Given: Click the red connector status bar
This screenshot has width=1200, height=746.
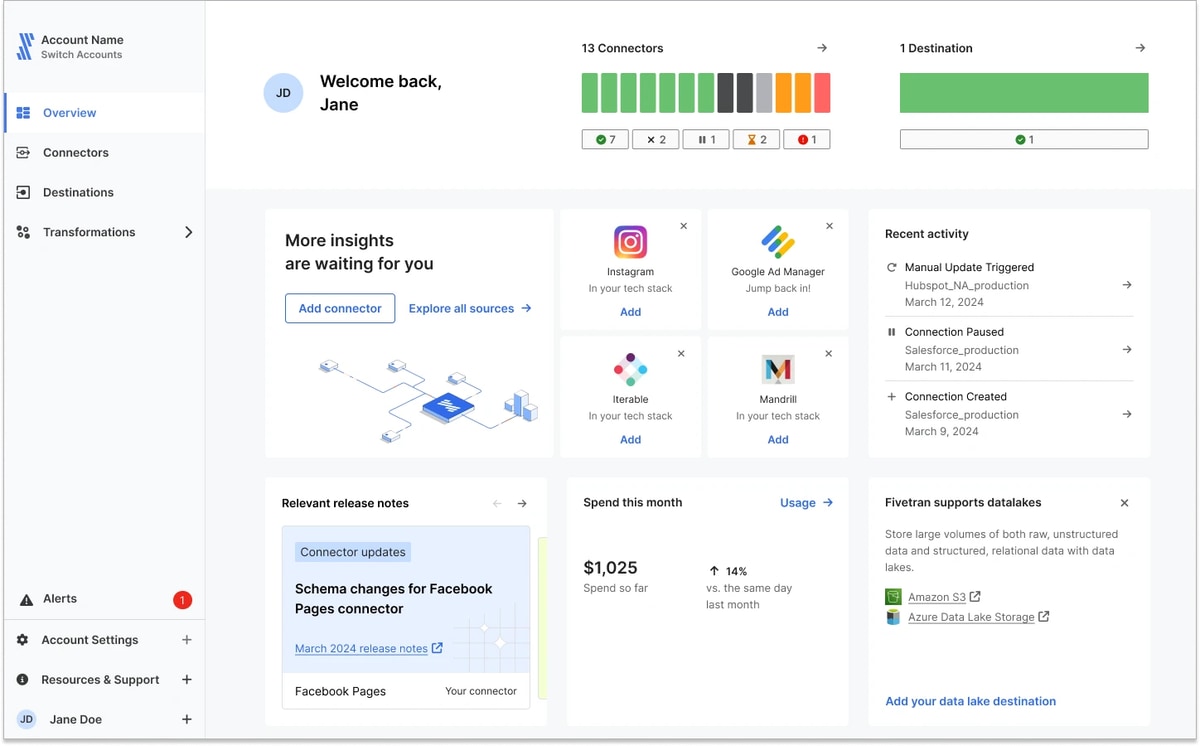Looking at the screenshot, I should tap(822, 93).
